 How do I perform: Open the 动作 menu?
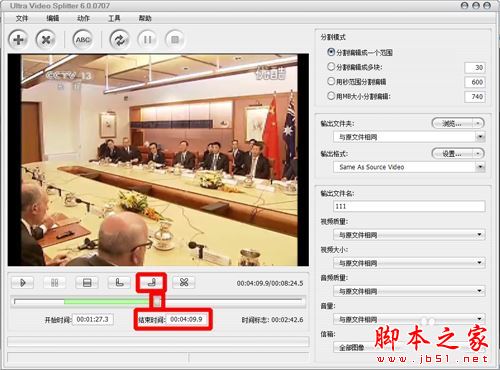[83, 18]
